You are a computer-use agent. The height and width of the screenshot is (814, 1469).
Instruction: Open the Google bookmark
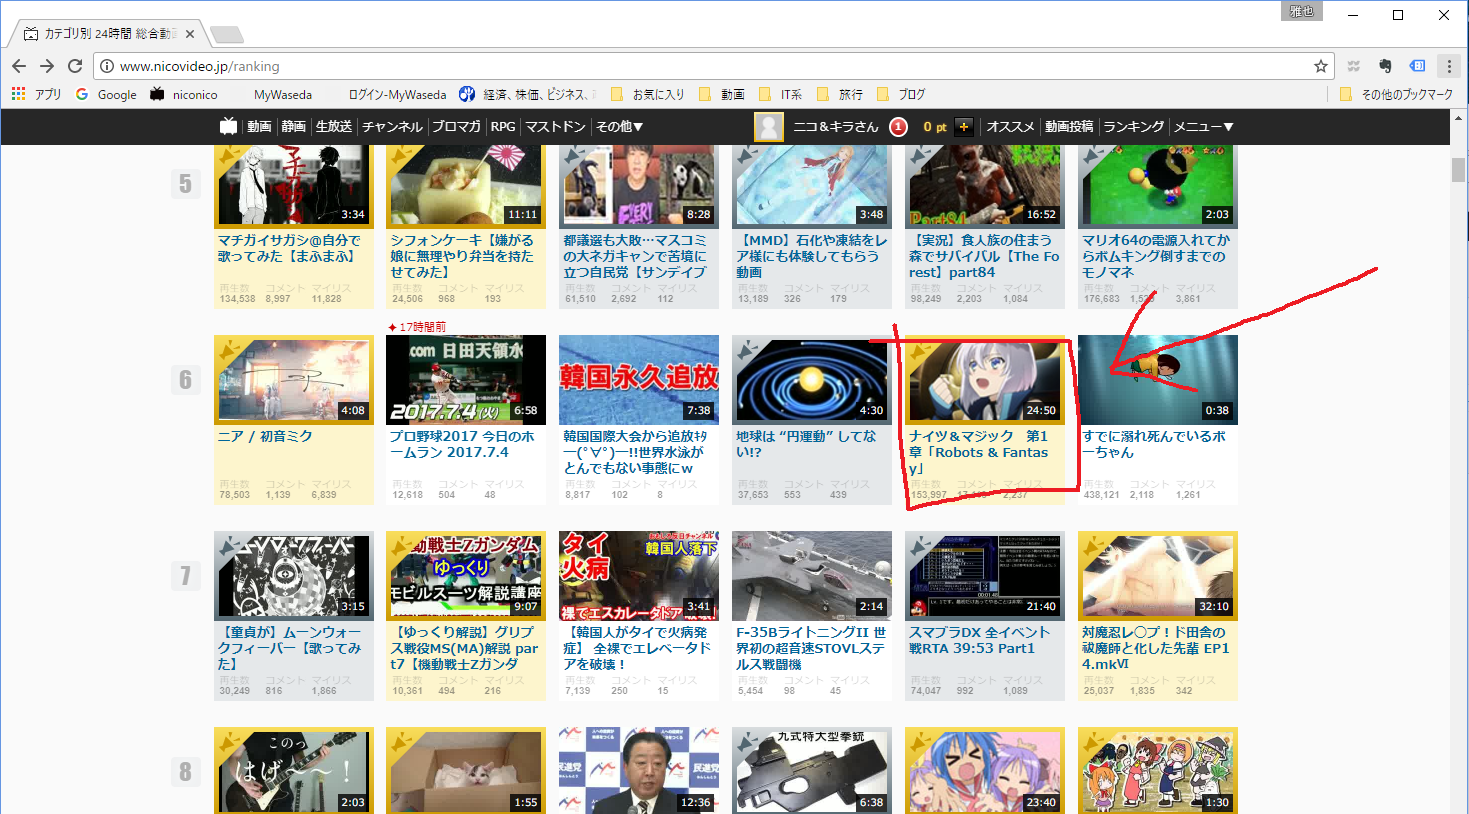pos(106,94)
